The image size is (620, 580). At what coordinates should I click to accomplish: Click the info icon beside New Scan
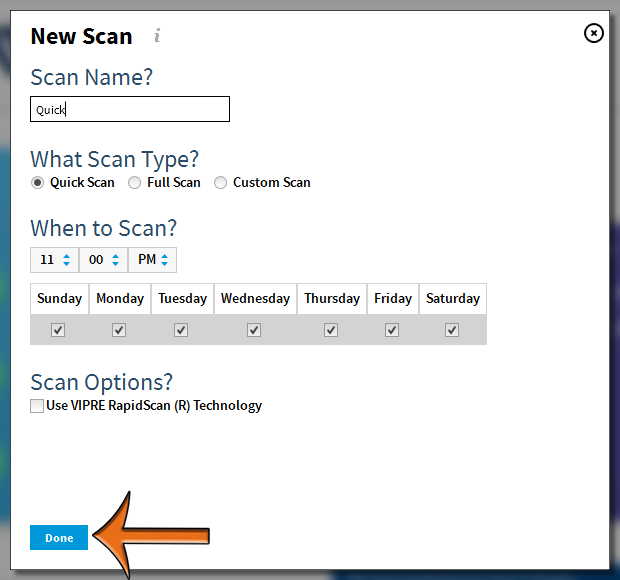[x=157, y=36]
